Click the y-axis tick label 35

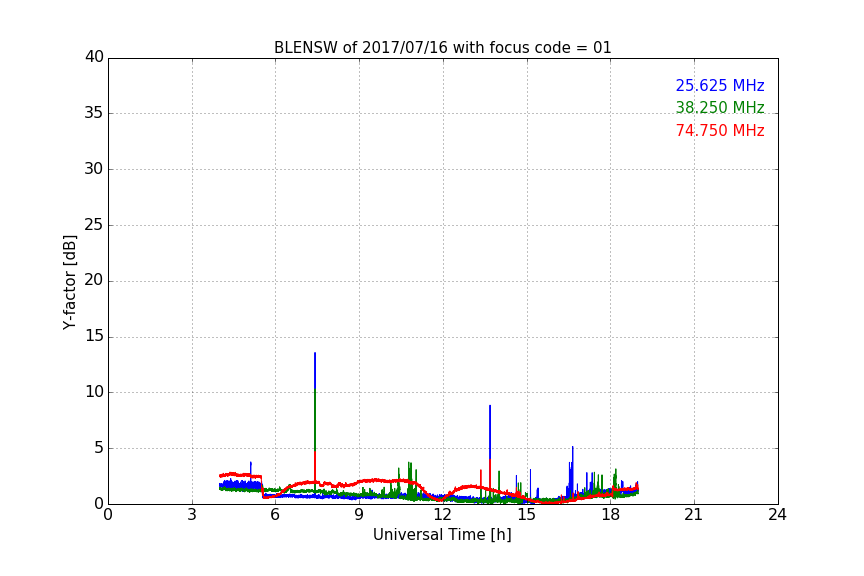pos(94,113)
